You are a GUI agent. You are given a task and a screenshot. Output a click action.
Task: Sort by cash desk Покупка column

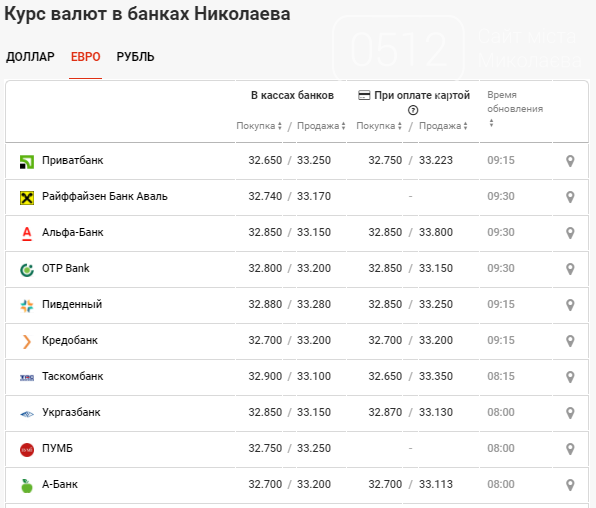[259, 126]
